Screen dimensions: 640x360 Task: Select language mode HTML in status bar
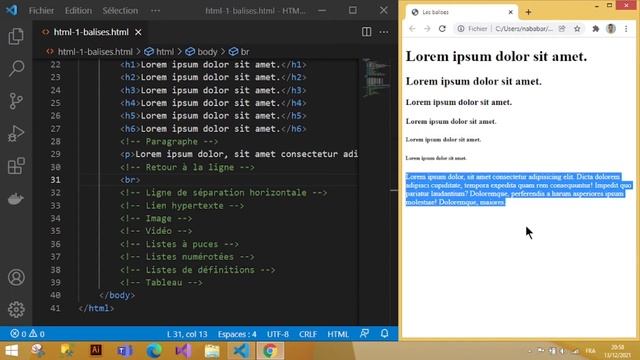[338, 334]
